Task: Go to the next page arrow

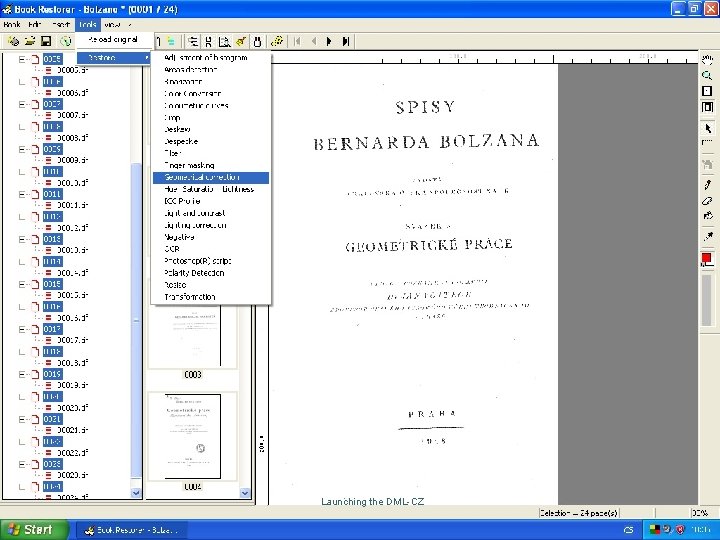Action: click(329, 41)
